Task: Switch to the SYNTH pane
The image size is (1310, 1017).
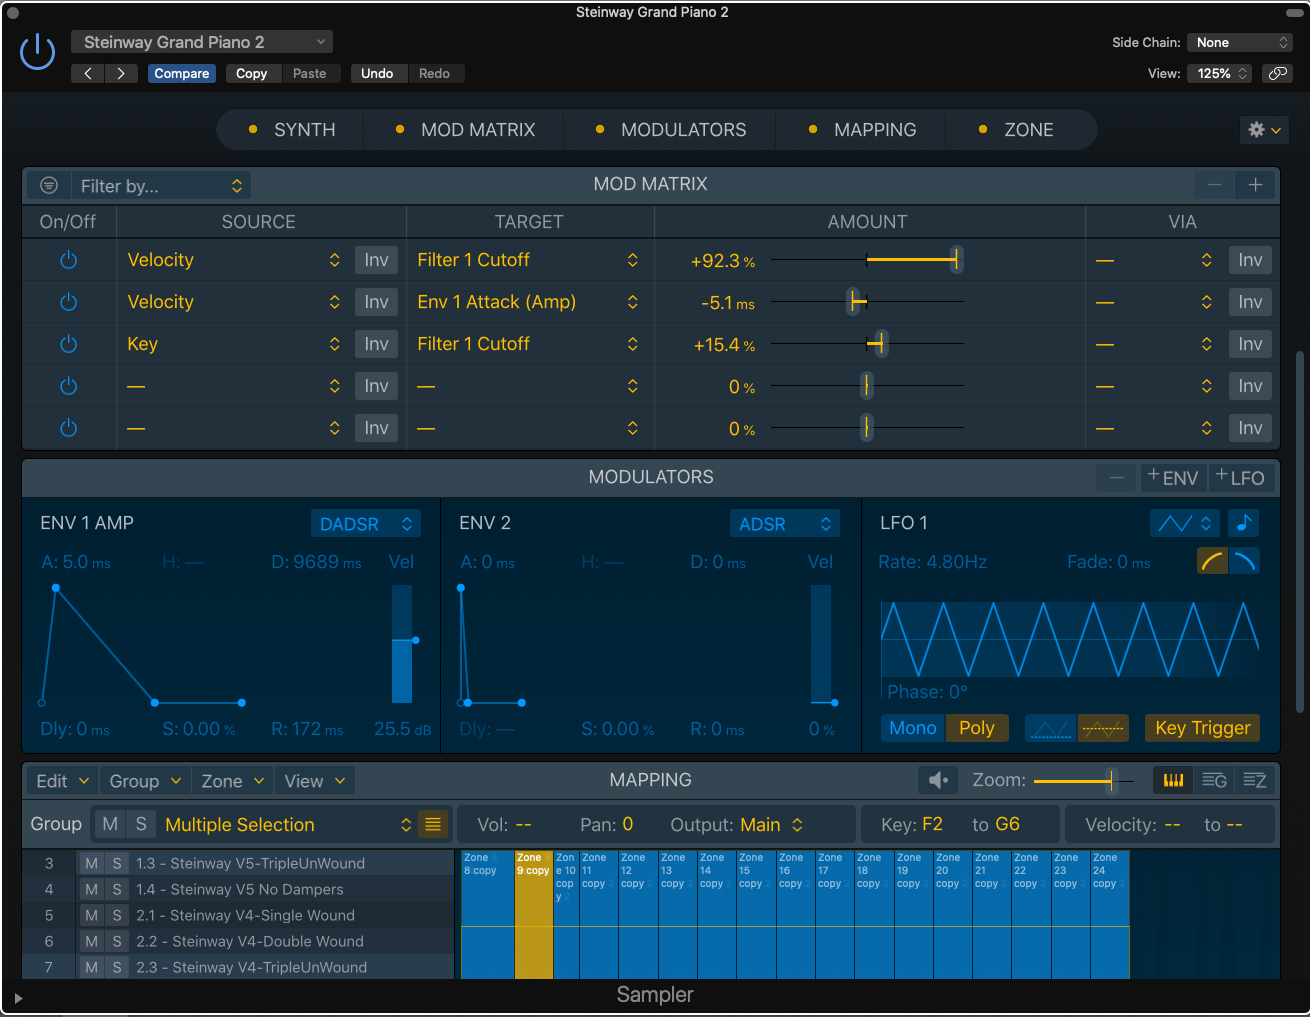Action: 292,130
